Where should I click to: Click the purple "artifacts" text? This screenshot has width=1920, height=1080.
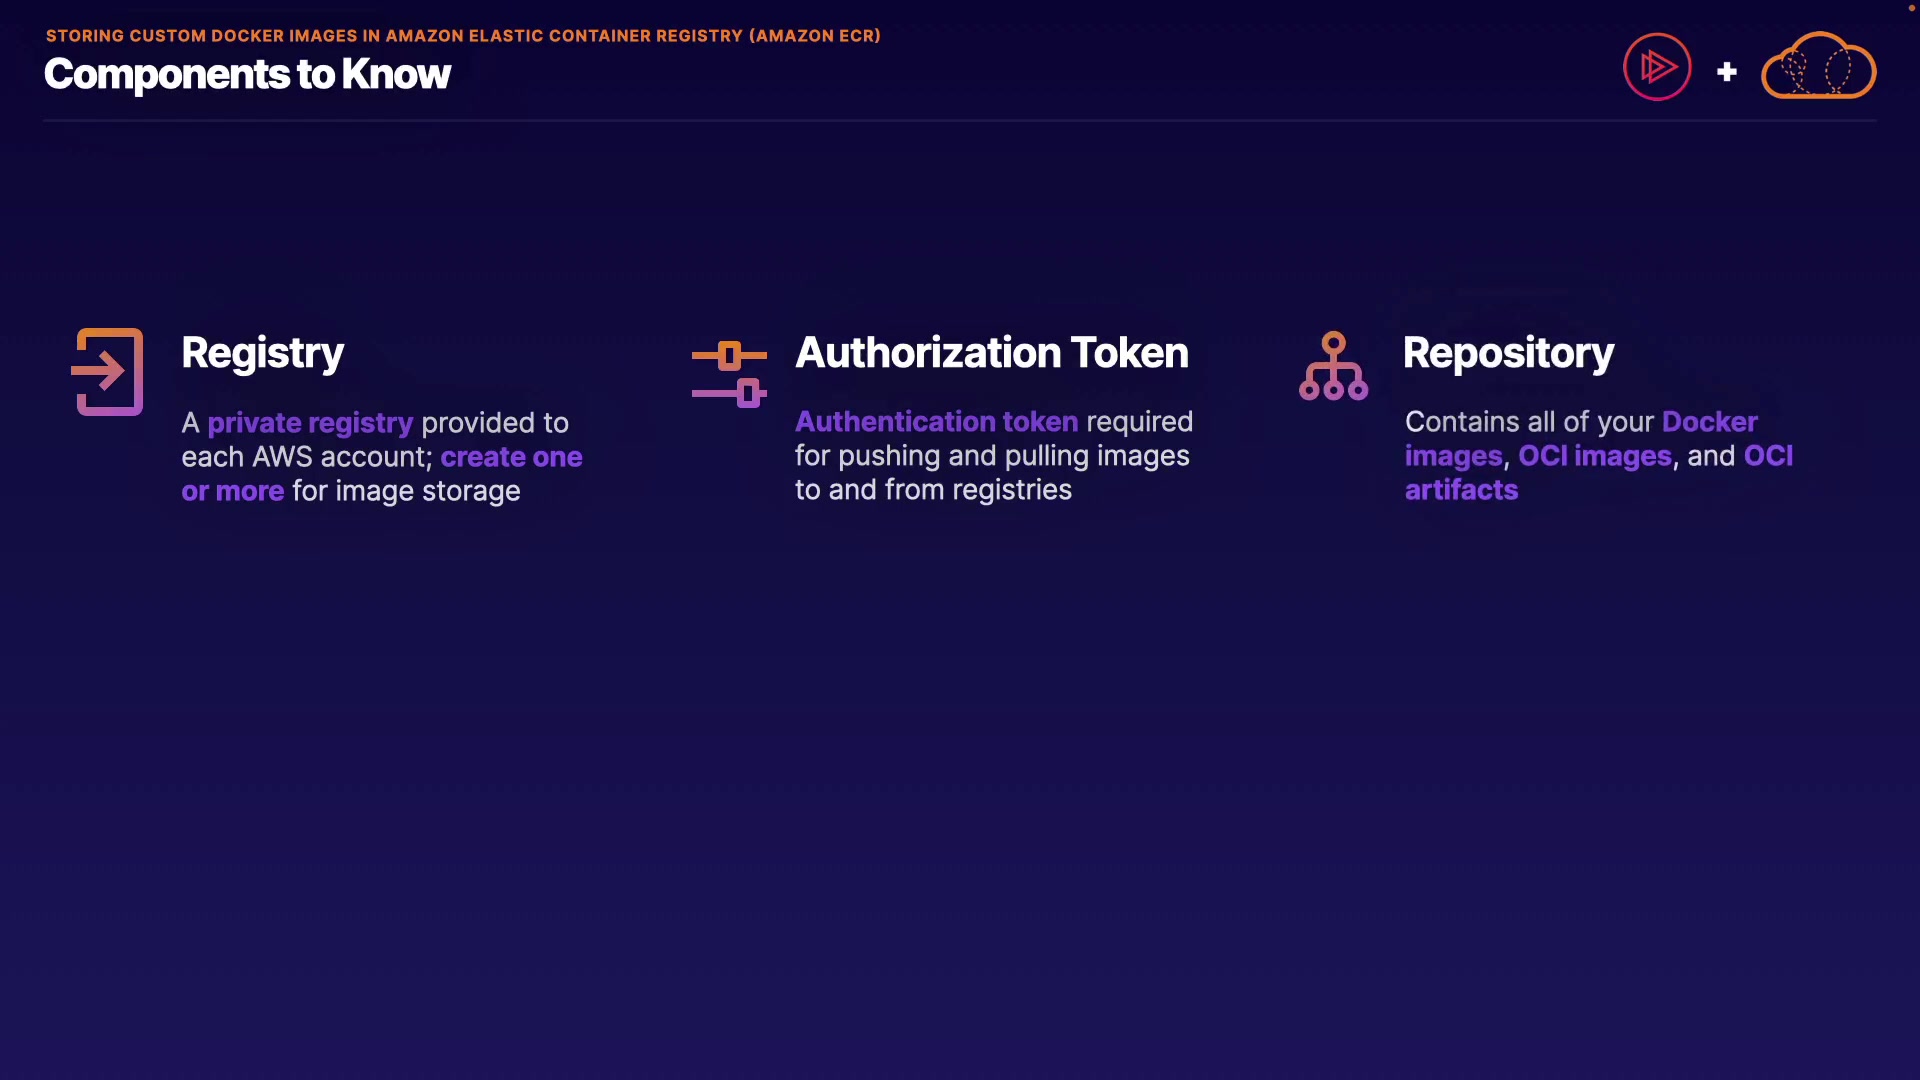(x=1461, y=490)
